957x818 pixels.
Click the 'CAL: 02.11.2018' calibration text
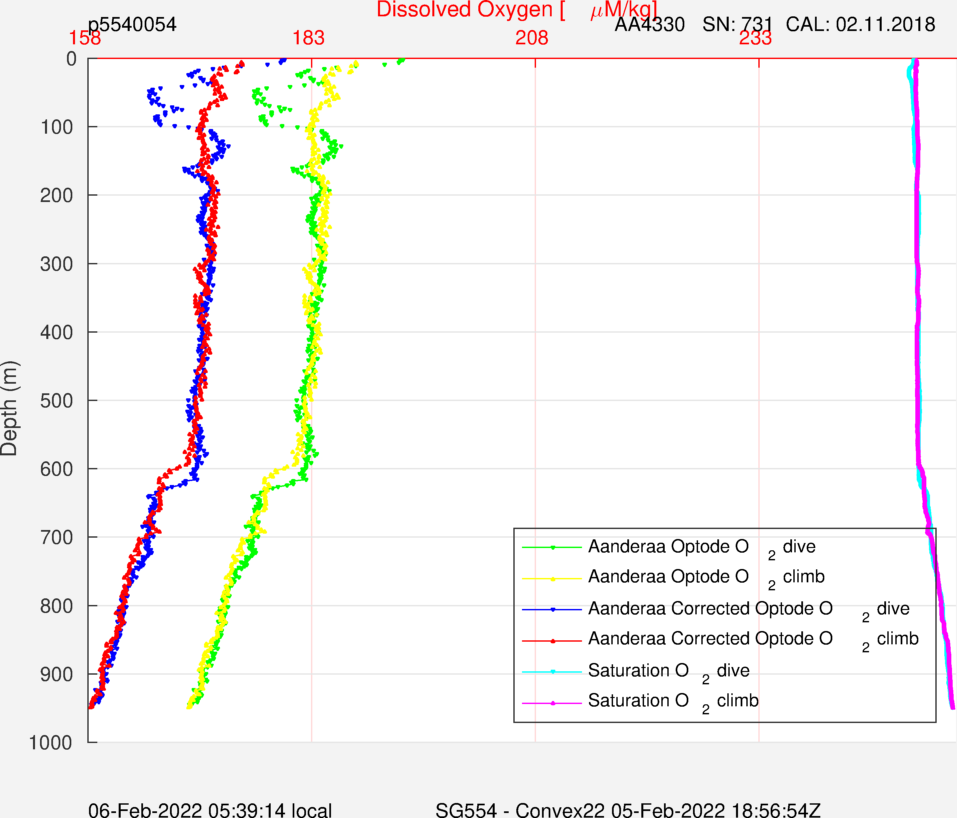tap(861, 24)
